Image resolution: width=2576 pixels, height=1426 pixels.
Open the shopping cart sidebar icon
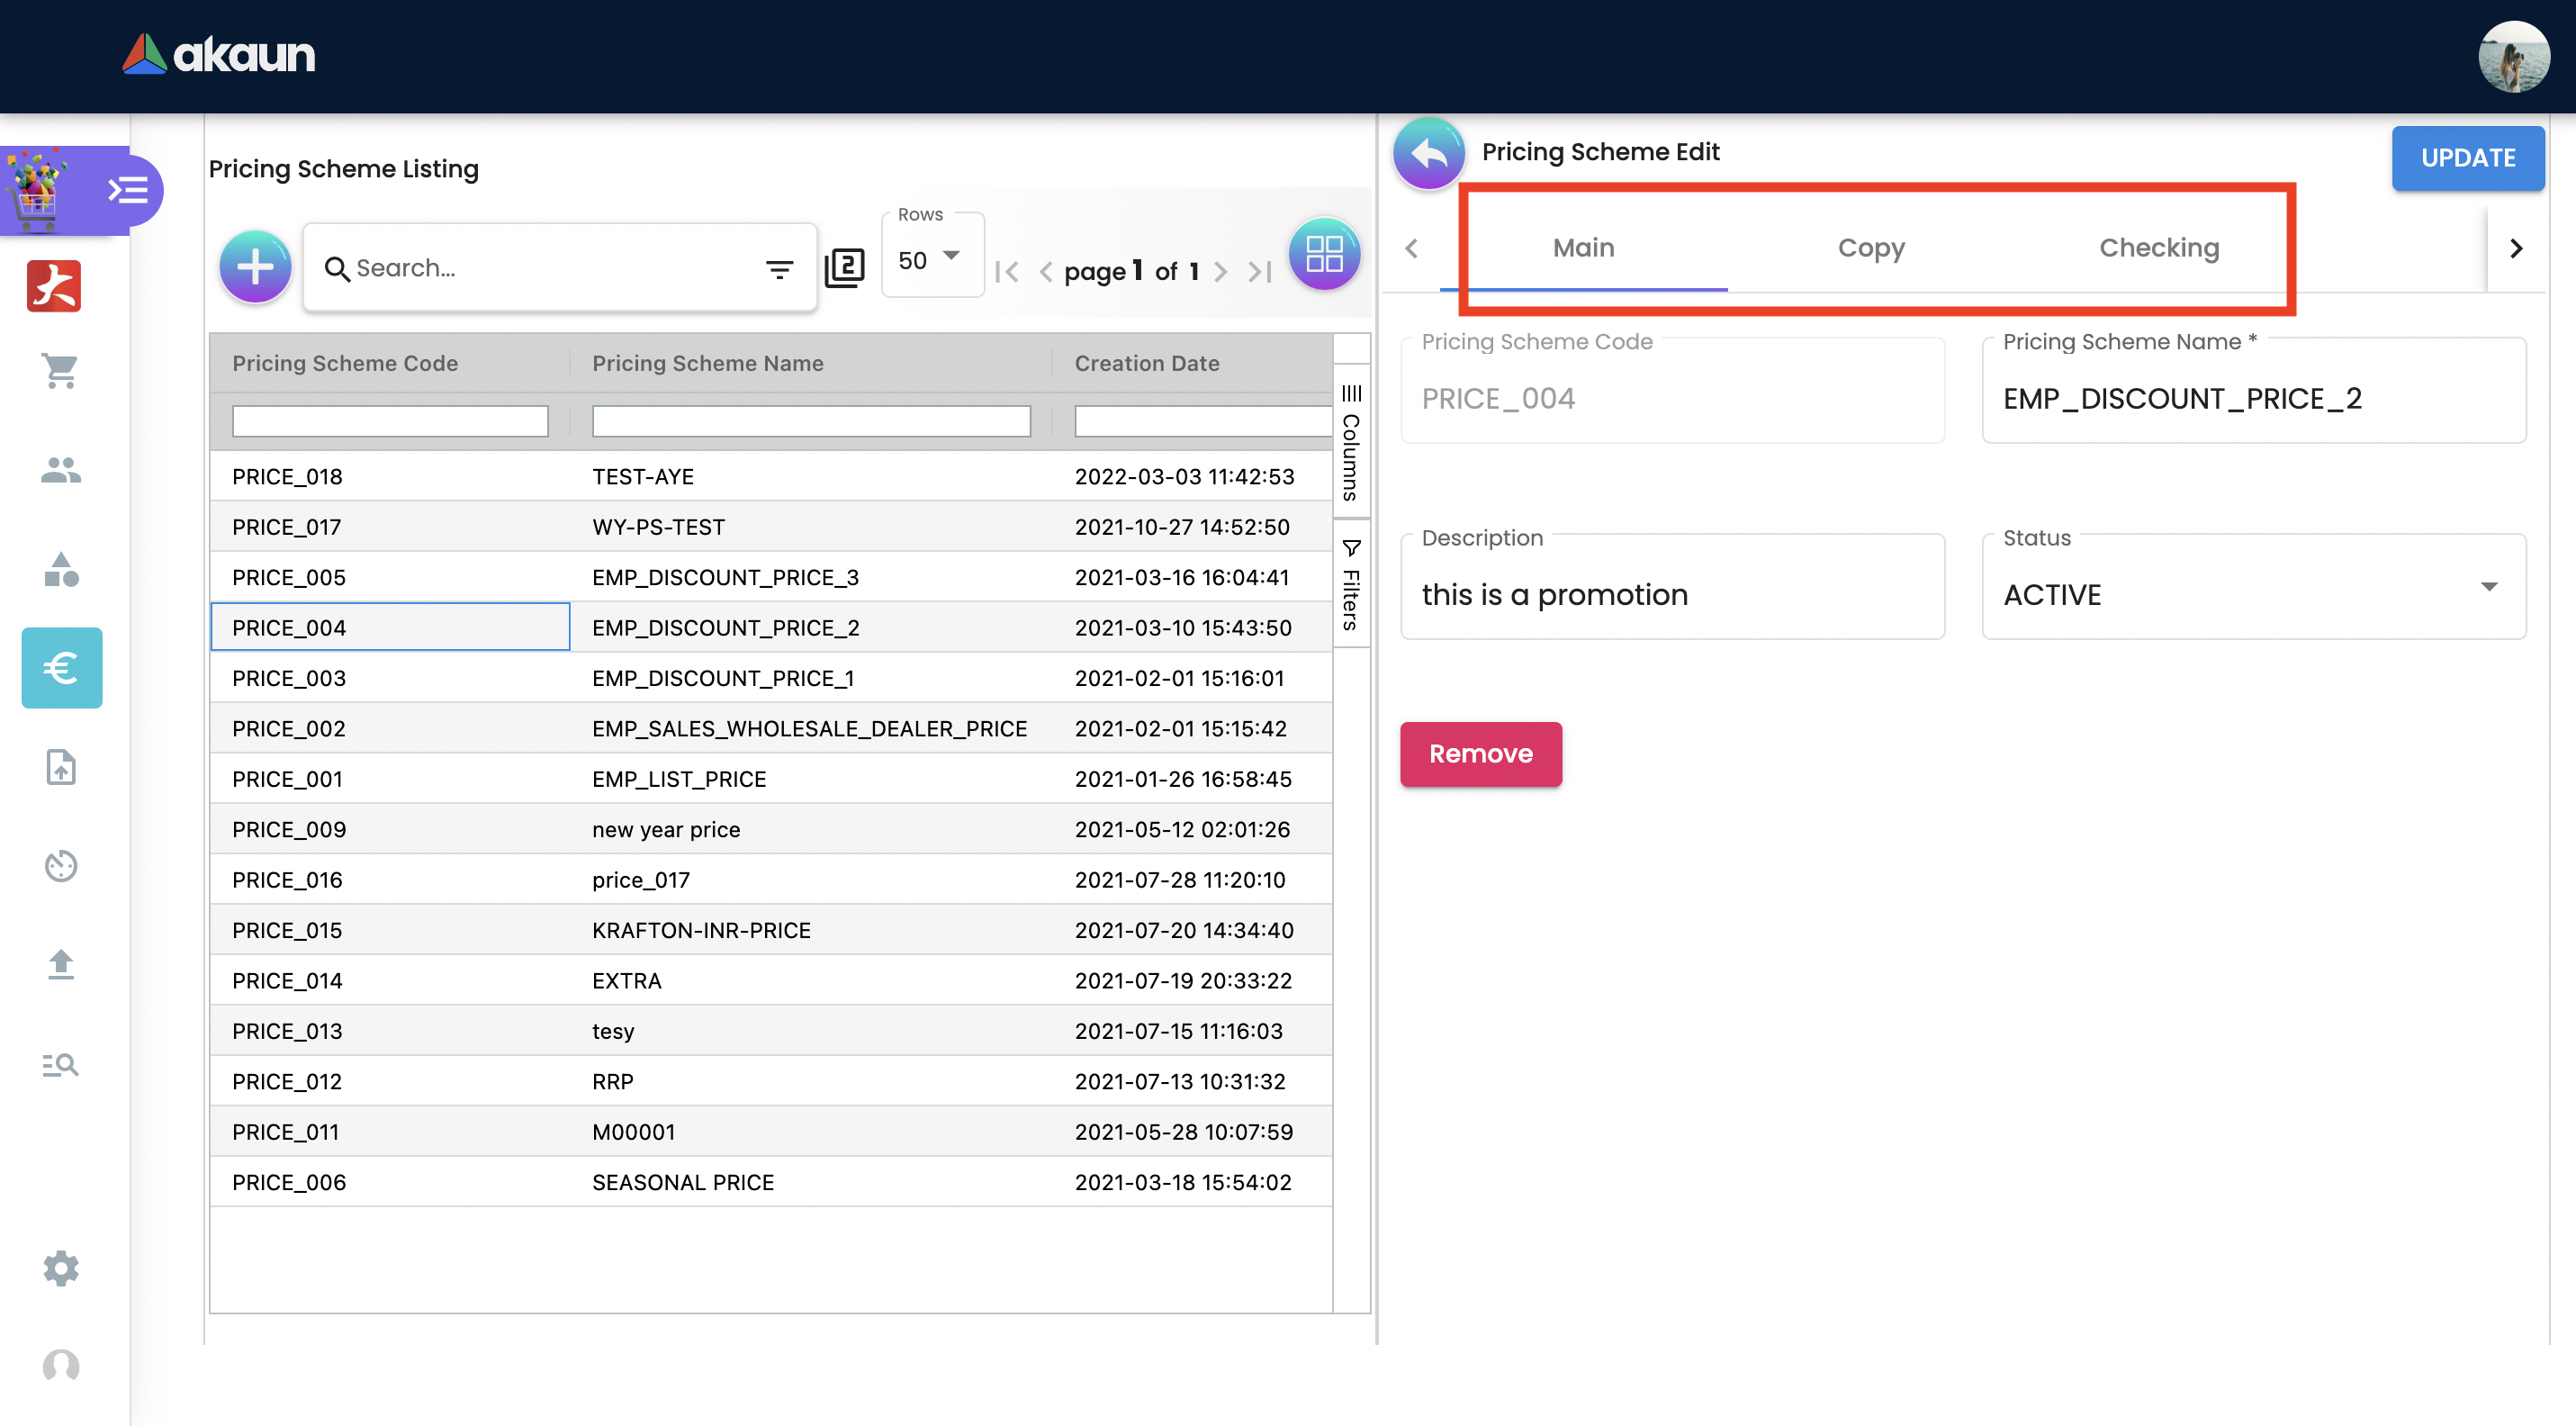[61, 371]
